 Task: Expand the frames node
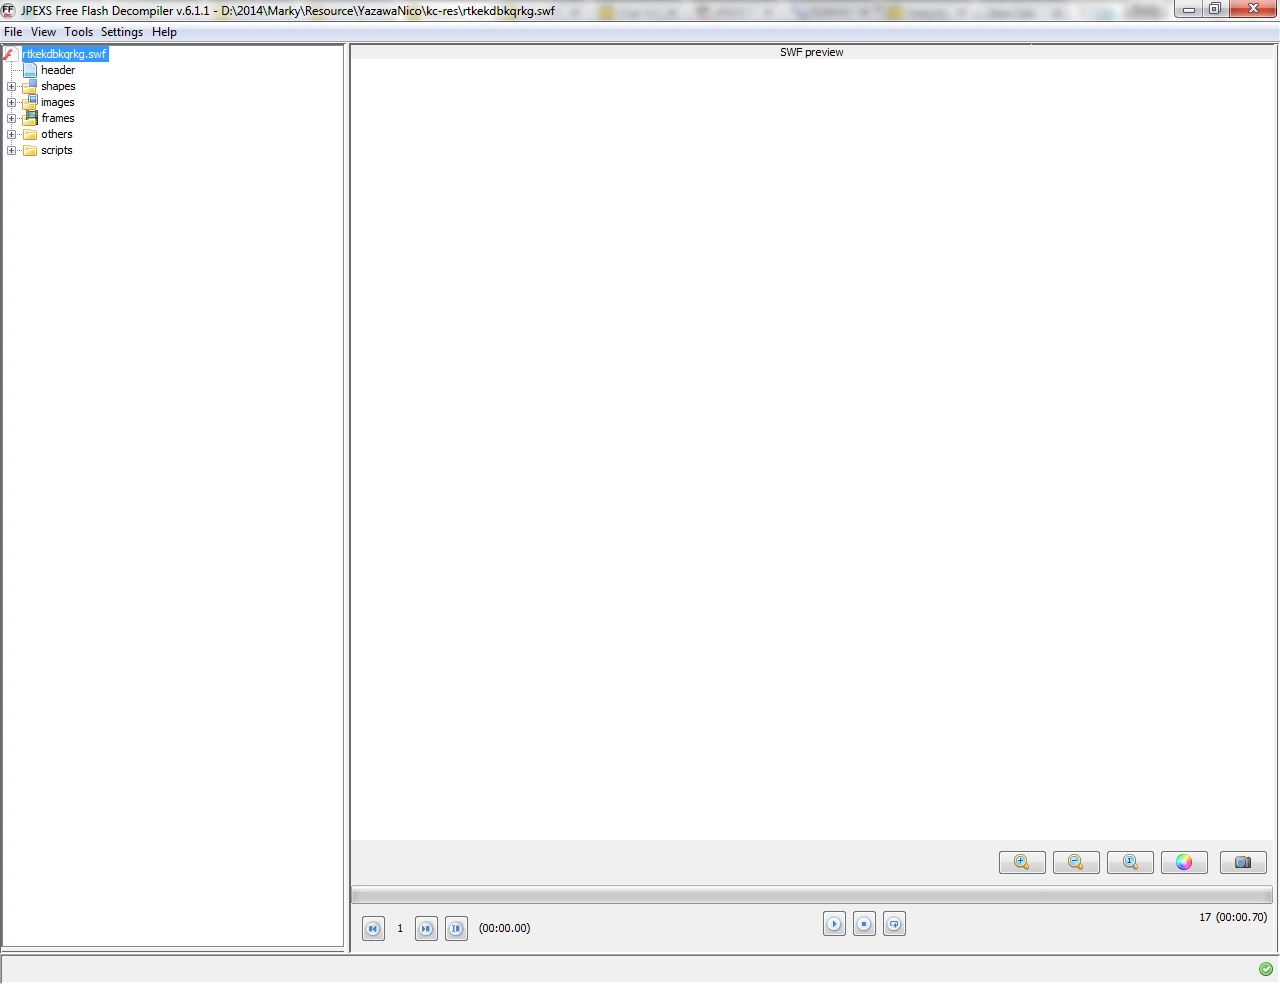coord(11,119)
